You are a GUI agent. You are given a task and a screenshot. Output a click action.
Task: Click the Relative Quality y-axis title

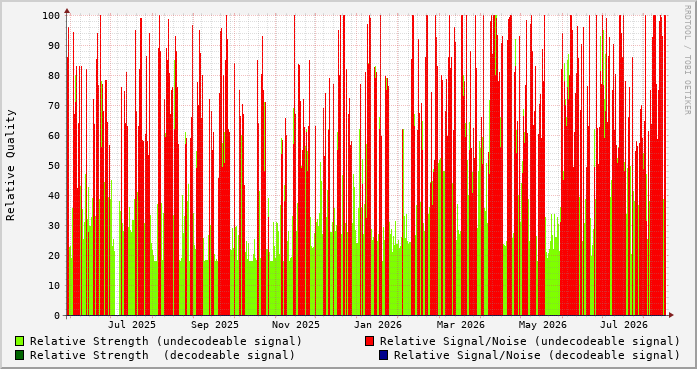click(x=11, y=165)
